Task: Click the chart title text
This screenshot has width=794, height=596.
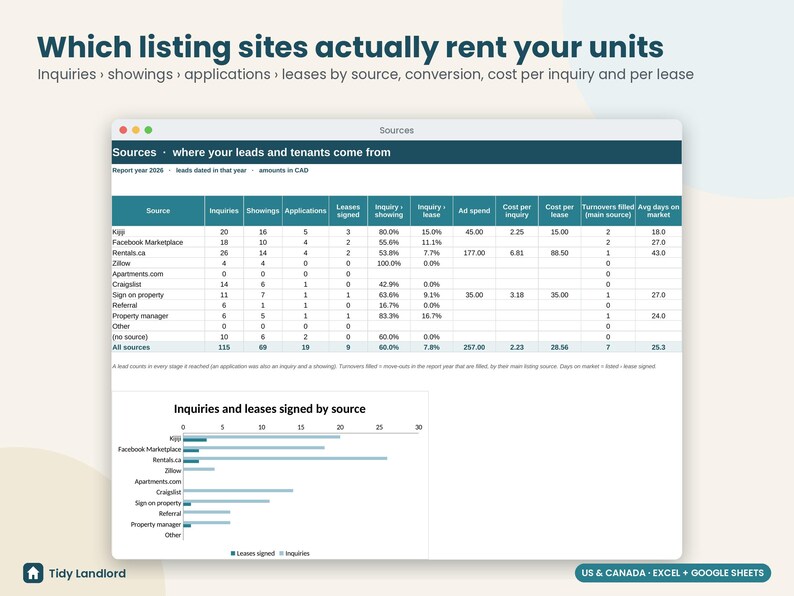Action: click(269, 409)
